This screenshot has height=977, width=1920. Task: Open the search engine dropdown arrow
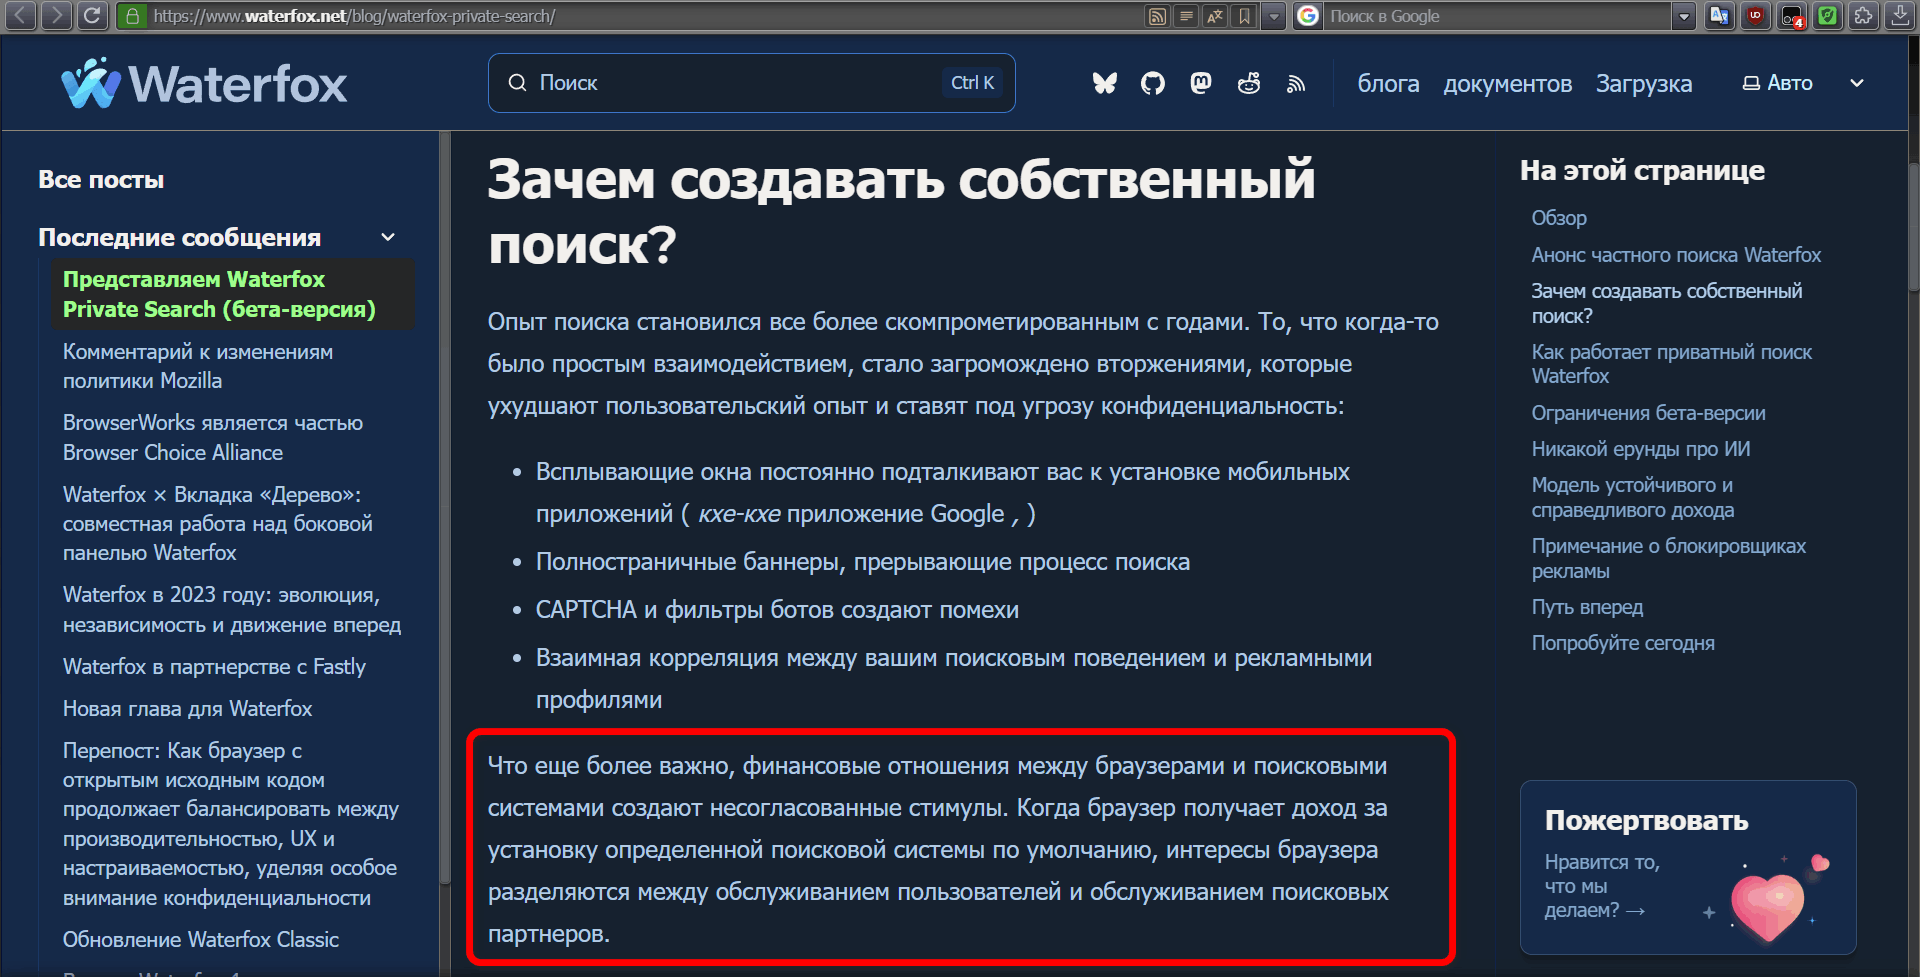click(1684, 16)
